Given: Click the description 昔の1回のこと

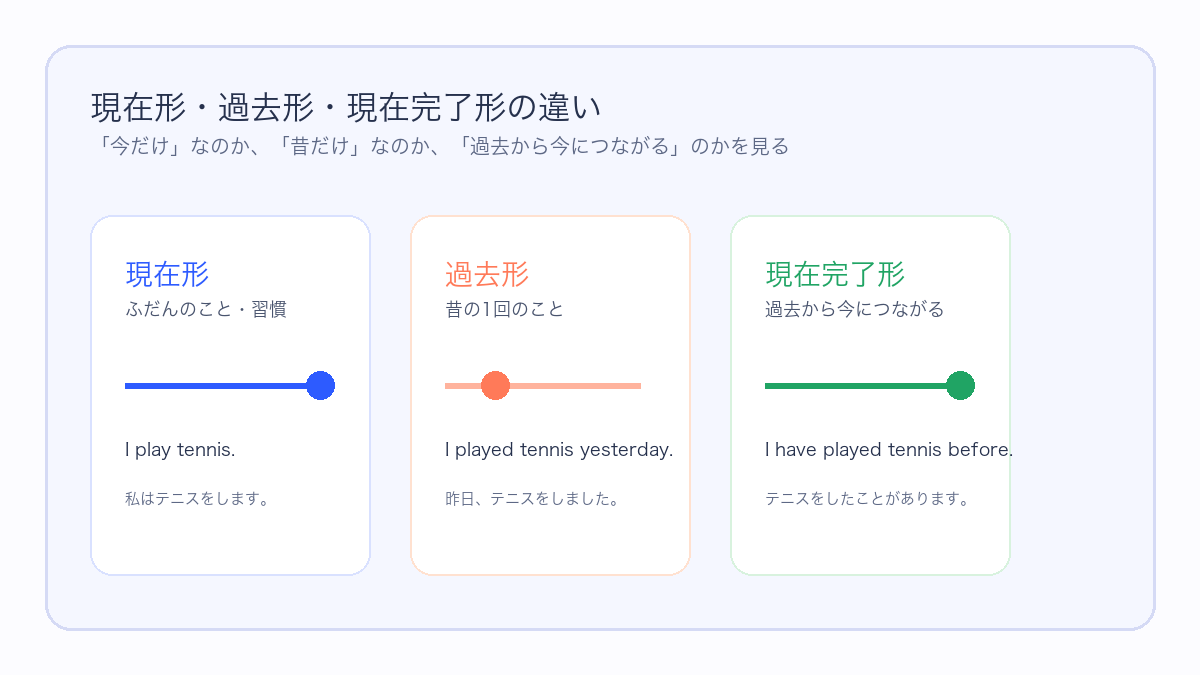Looking at the screenshot, I should tap(505, 309).
